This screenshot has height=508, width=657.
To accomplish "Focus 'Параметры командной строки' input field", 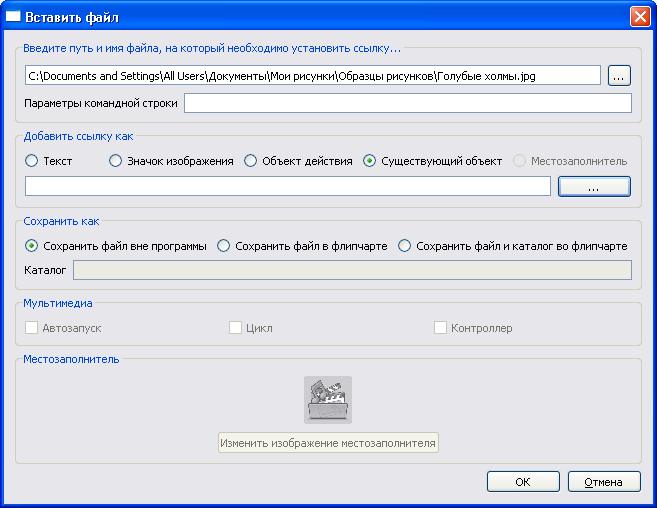I will [408, 103].
